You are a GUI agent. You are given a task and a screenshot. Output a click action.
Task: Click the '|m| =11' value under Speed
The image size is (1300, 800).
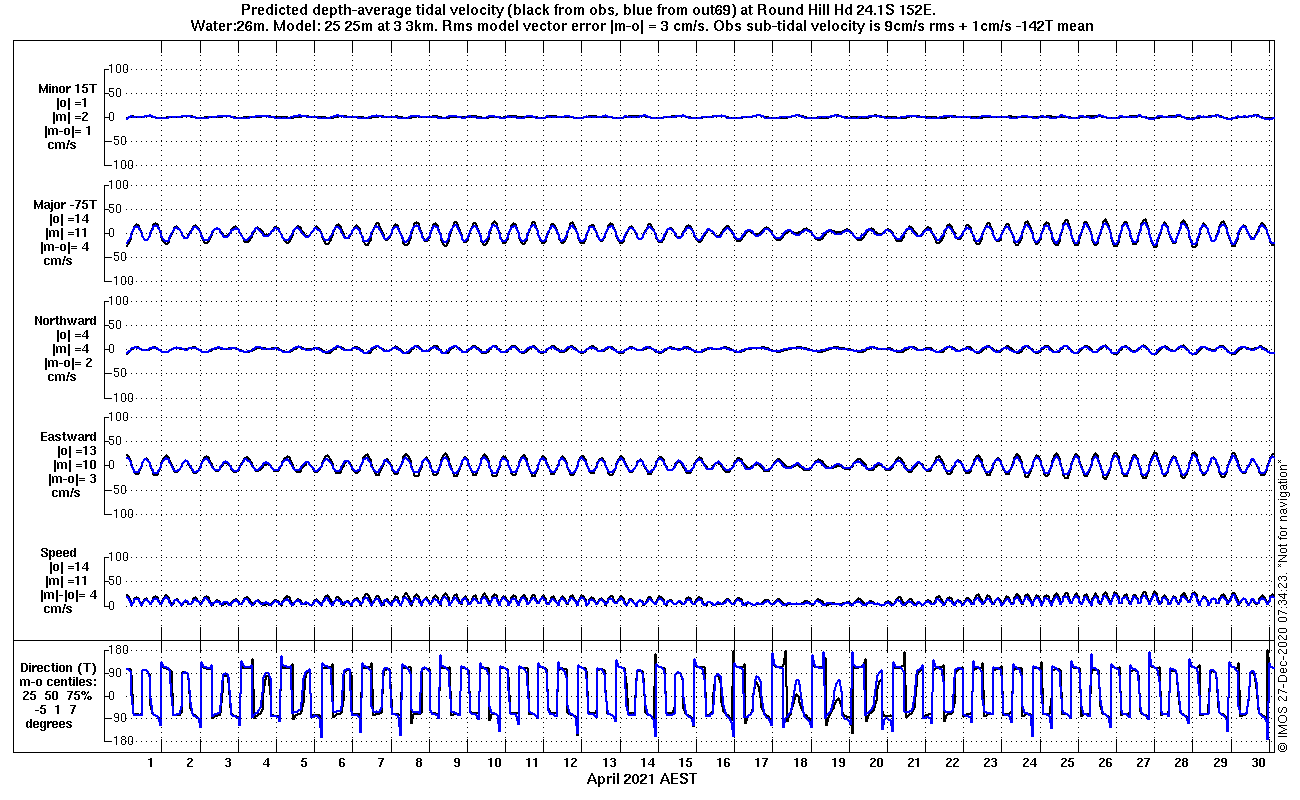(69, 581)
